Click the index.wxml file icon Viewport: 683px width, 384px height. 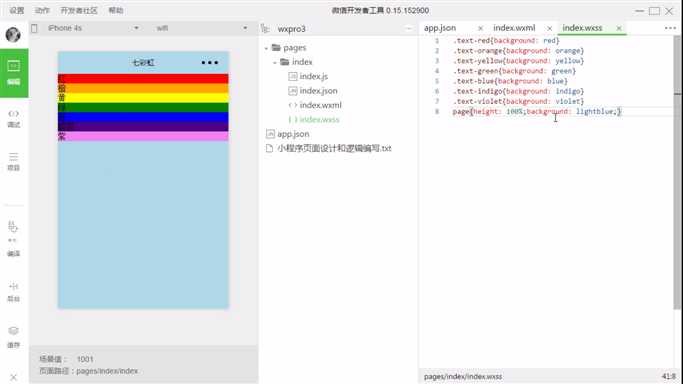click(293, 105)
